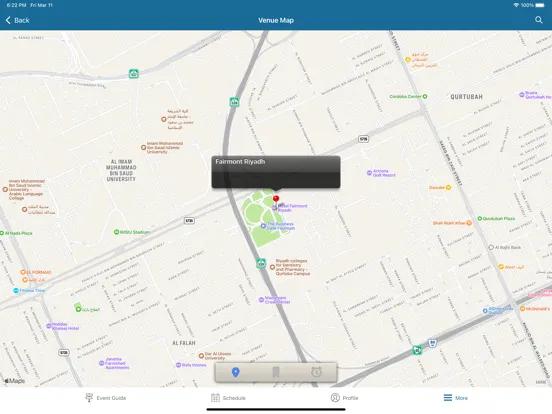Tap the Fairmont Riyadh callout bubble

pyautogui.click(x=276, y=172)
